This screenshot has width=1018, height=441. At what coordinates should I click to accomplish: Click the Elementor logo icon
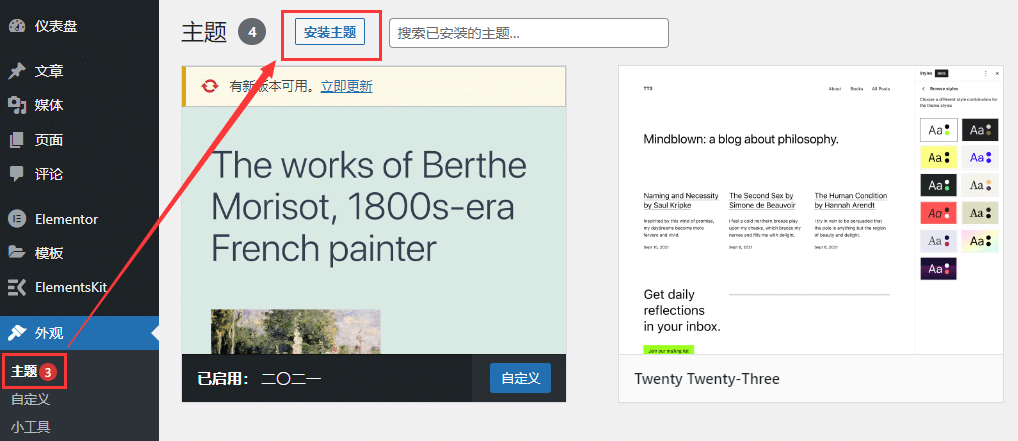click(x=16, y=218)
